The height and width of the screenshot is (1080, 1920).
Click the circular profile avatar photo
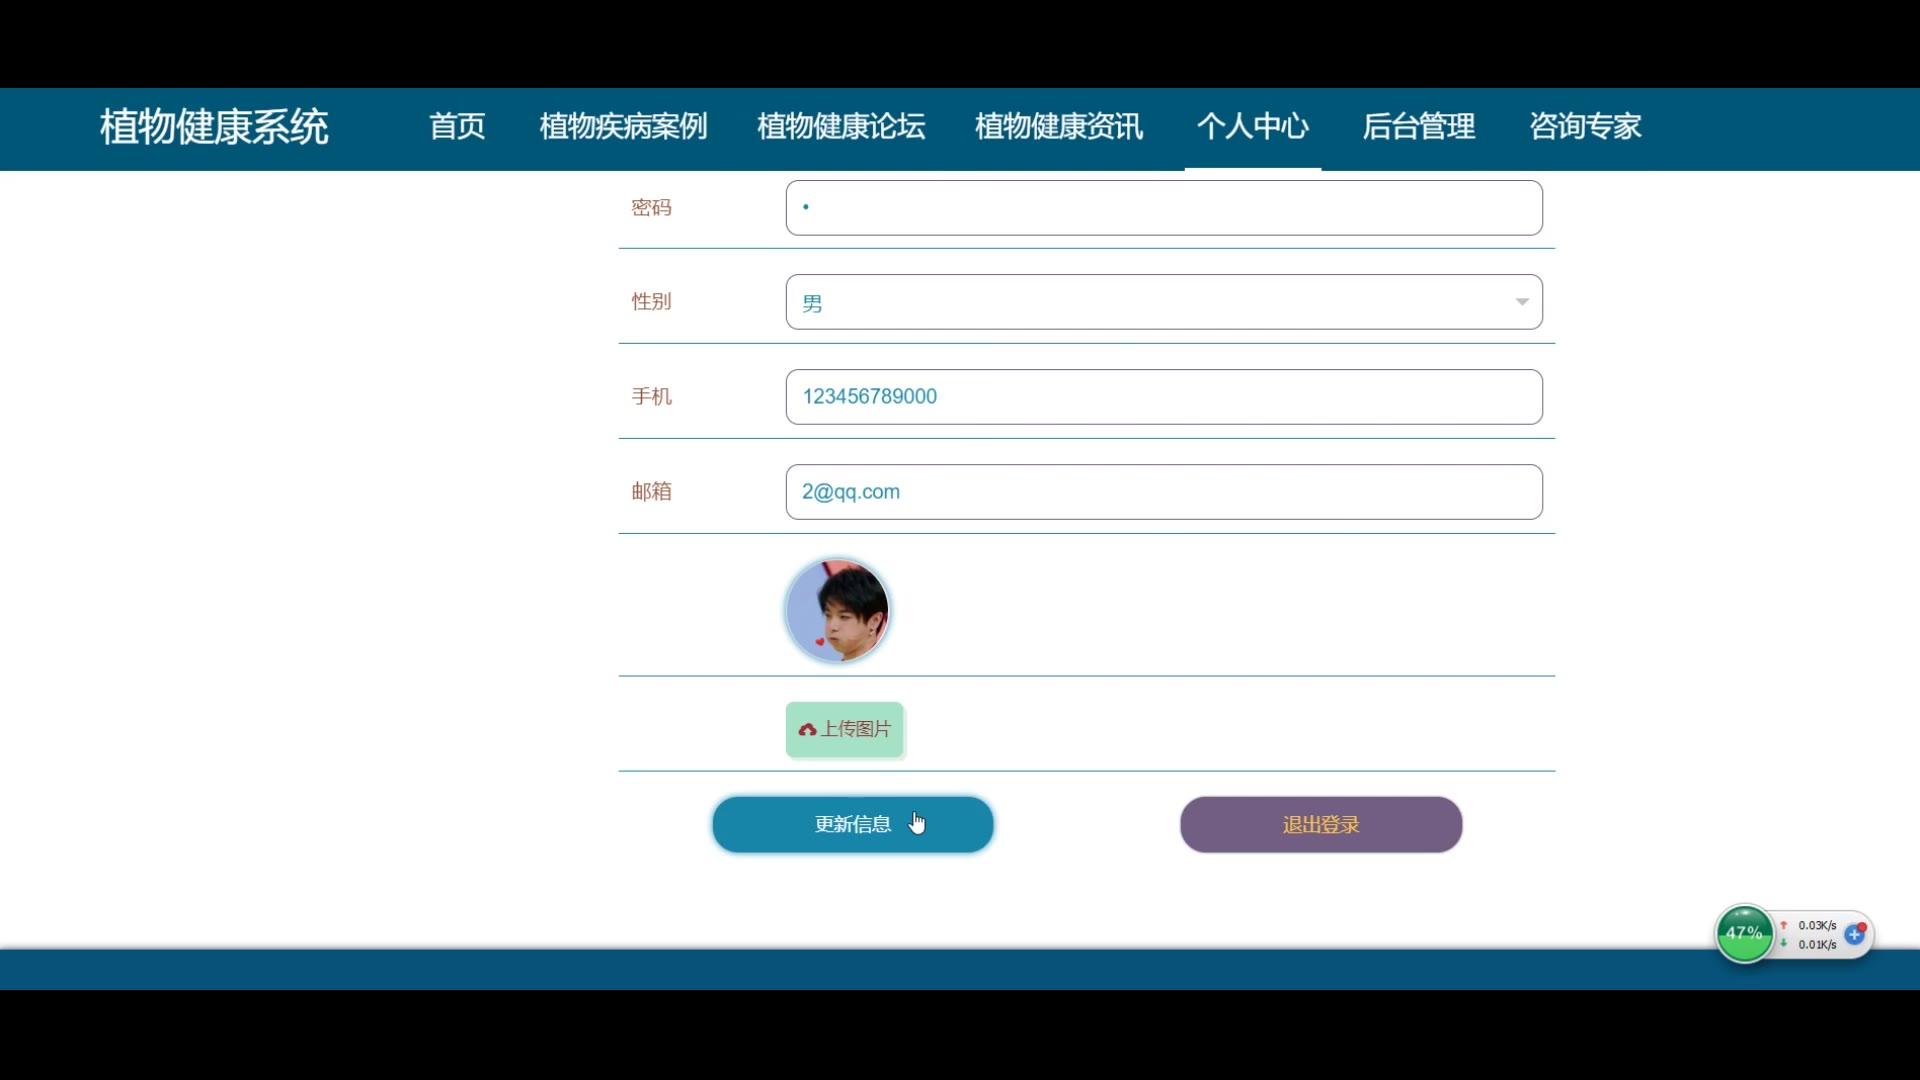(837, 610)
